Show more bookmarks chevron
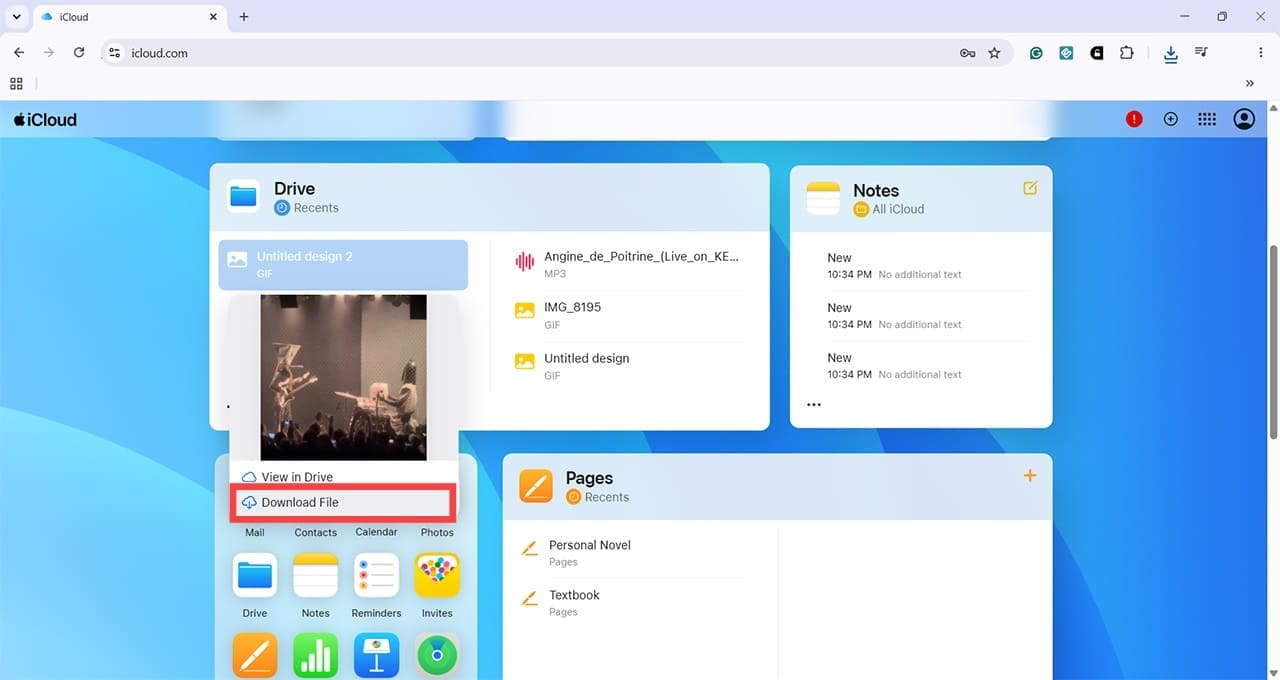Screen dimensions: 1280x680 tap(1250, 83)
